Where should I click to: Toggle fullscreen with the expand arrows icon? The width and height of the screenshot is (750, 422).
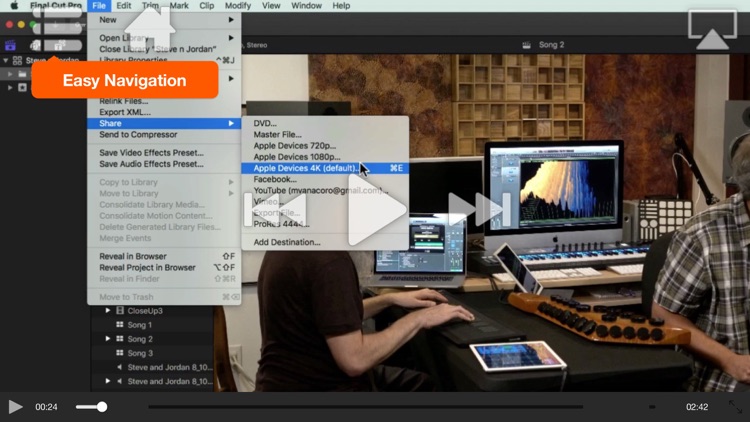(x=736, y=407)
